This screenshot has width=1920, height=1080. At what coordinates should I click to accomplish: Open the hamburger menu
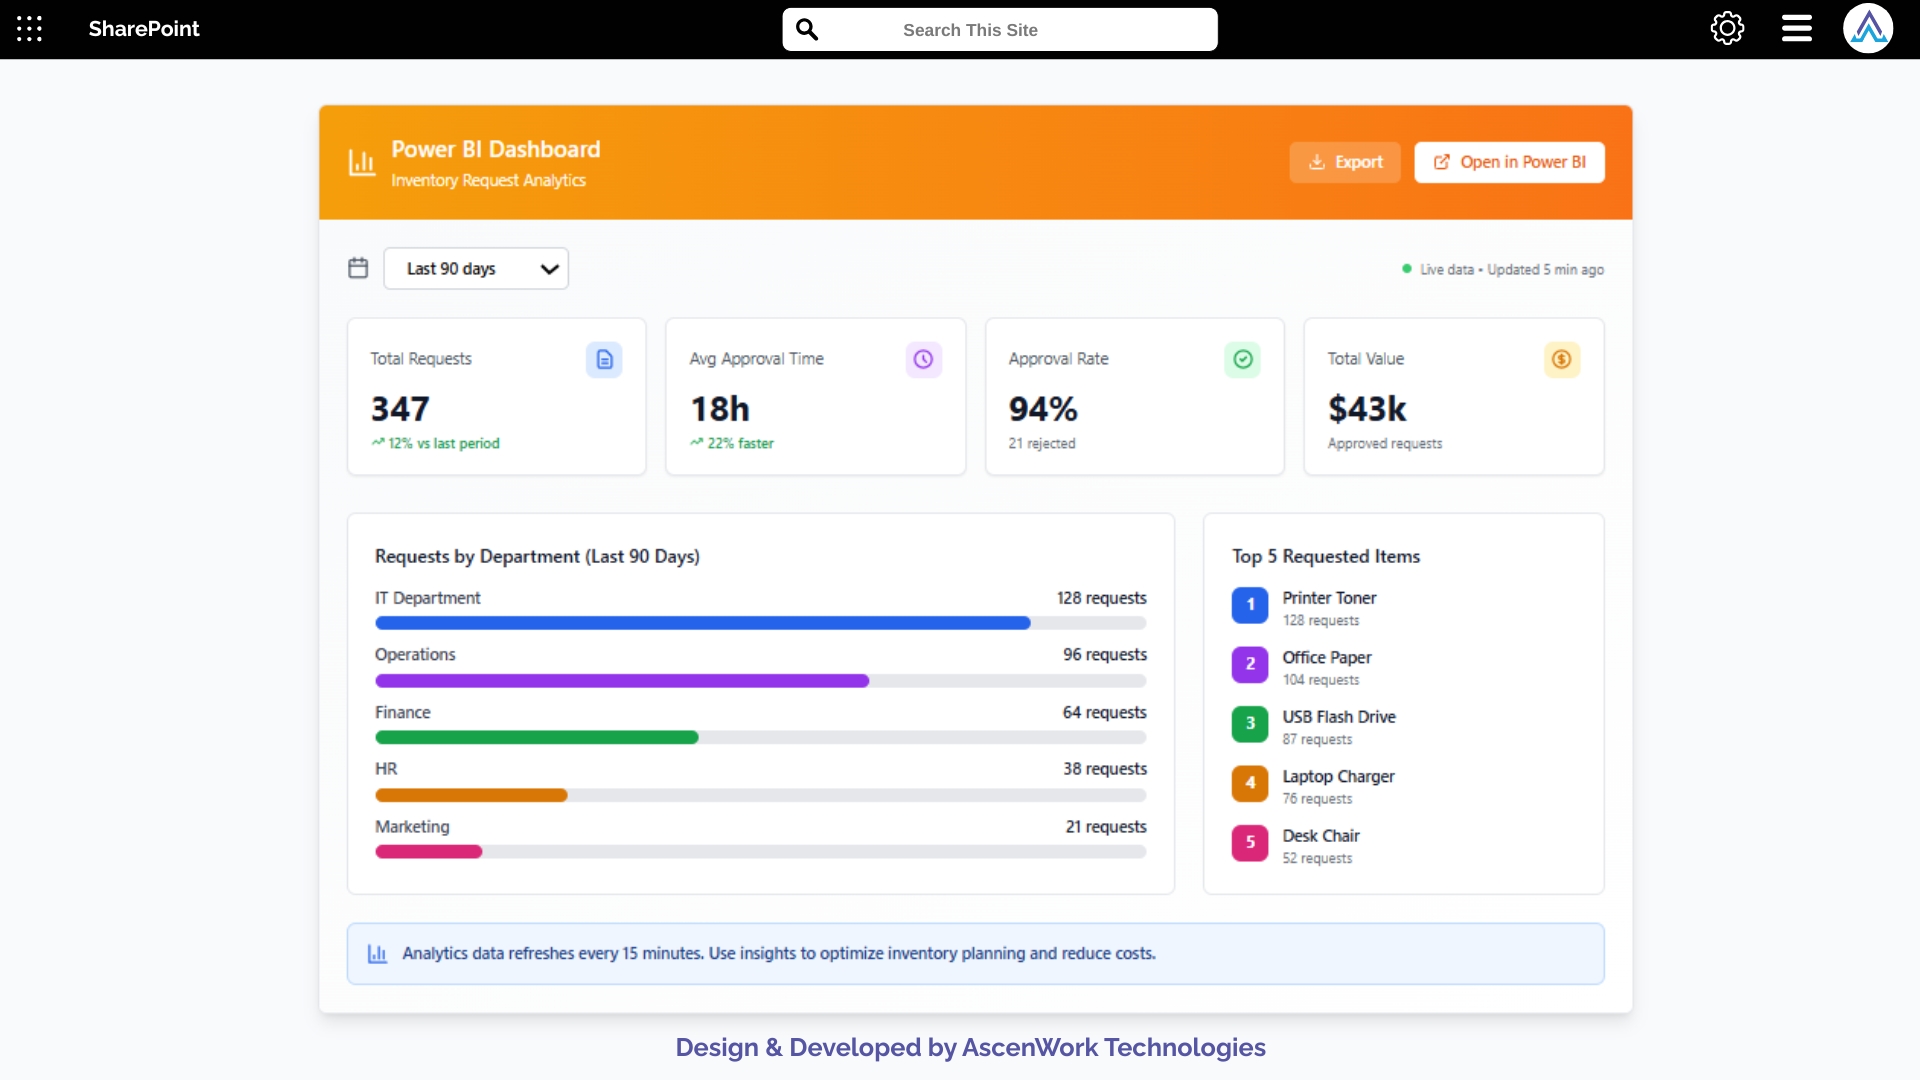pyautogui.click(x=1795, y=28)
